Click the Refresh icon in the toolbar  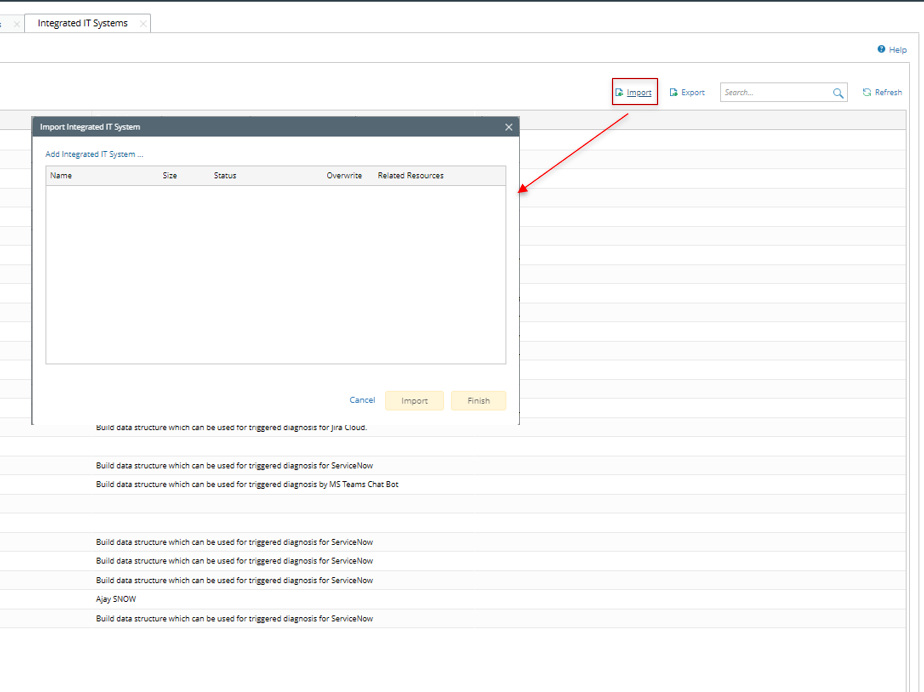click(x=867, y=92)
